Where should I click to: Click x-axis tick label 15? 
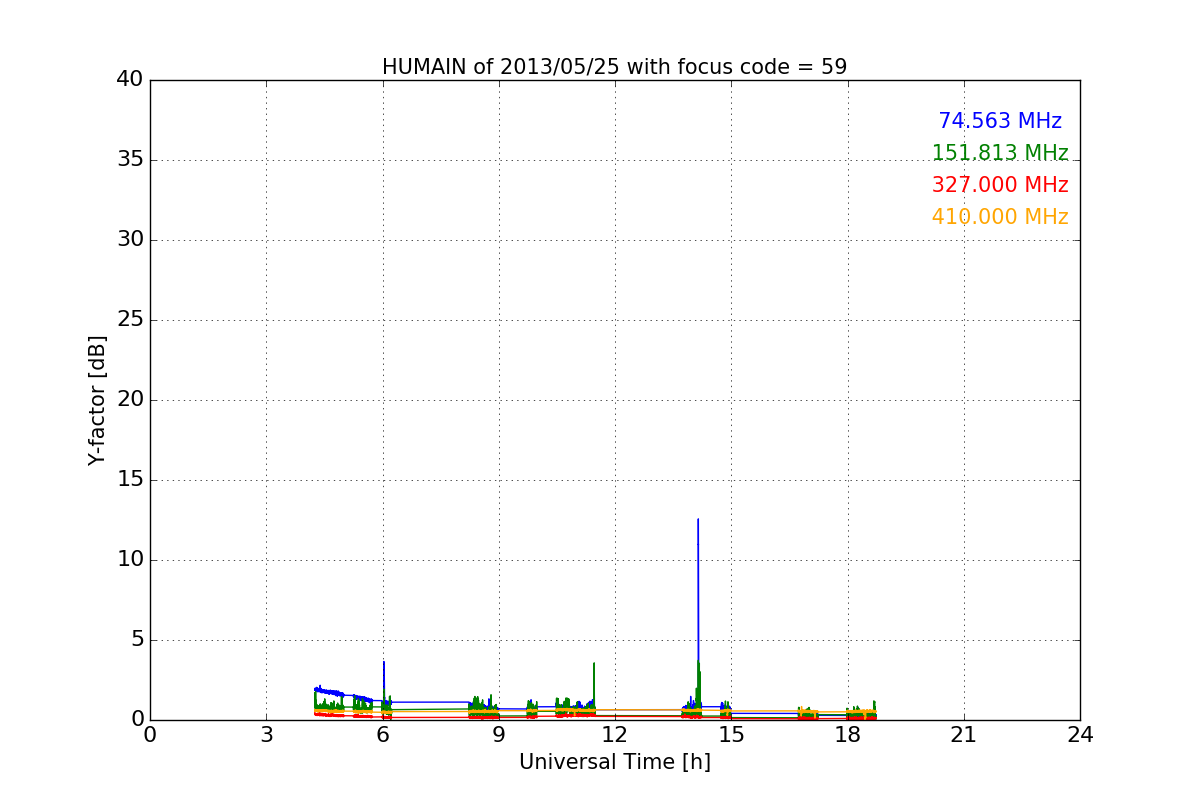(x=731, y=734)
